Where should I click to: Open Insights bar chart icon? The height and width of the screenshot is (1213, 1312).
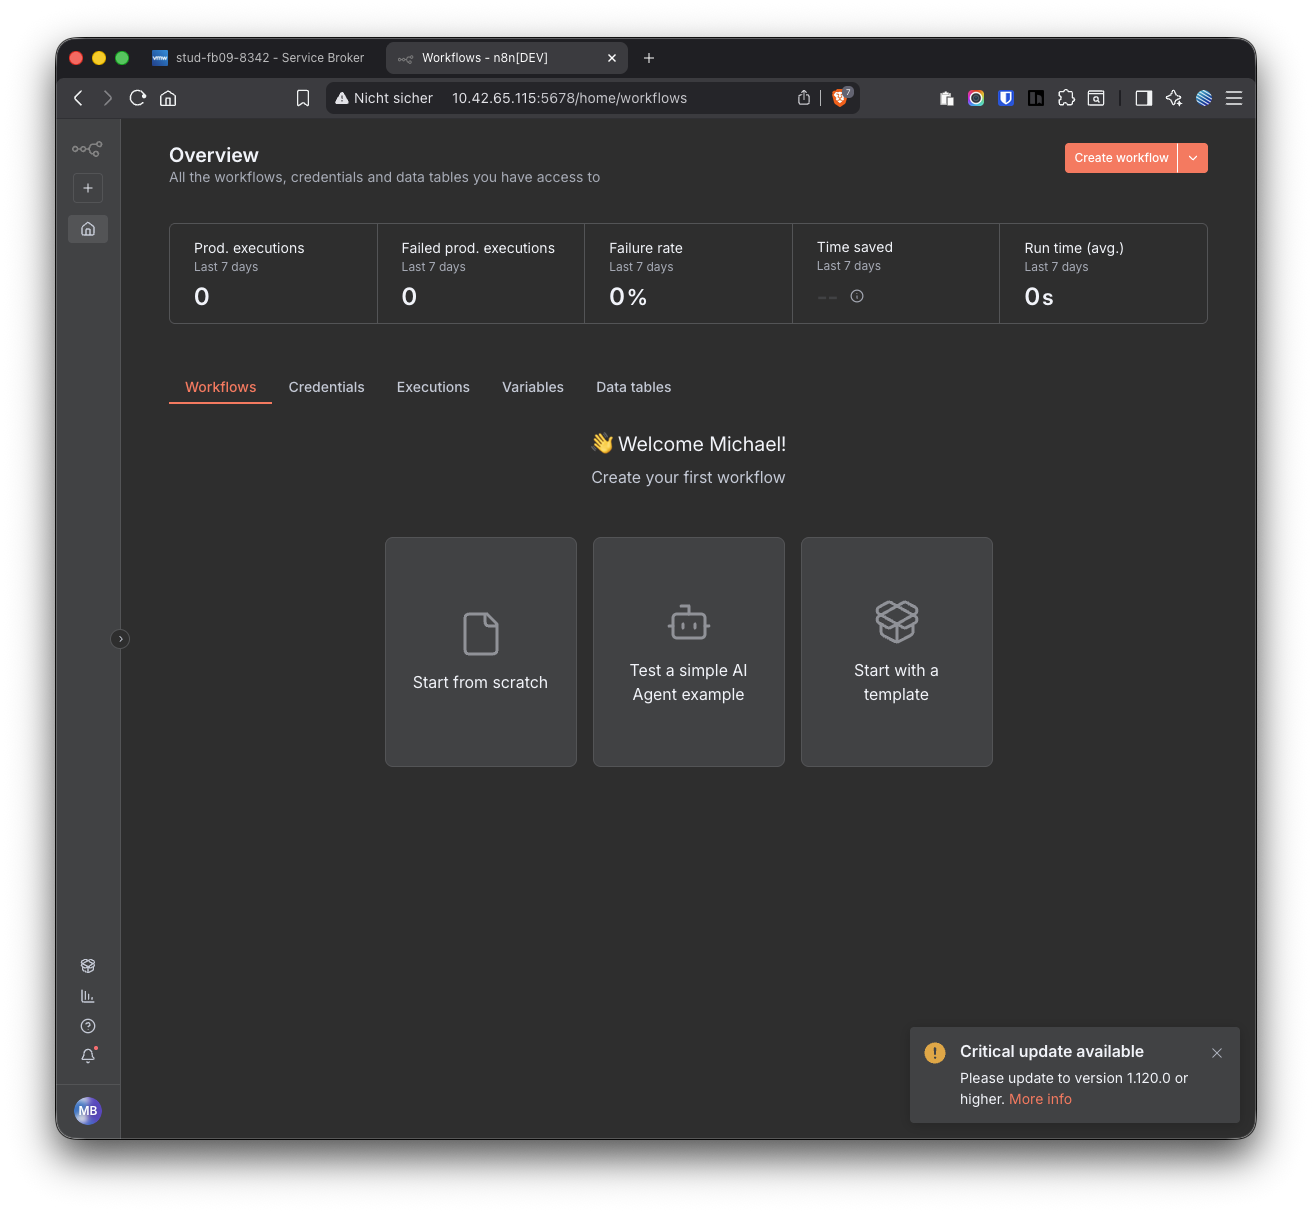coord(88,996)
